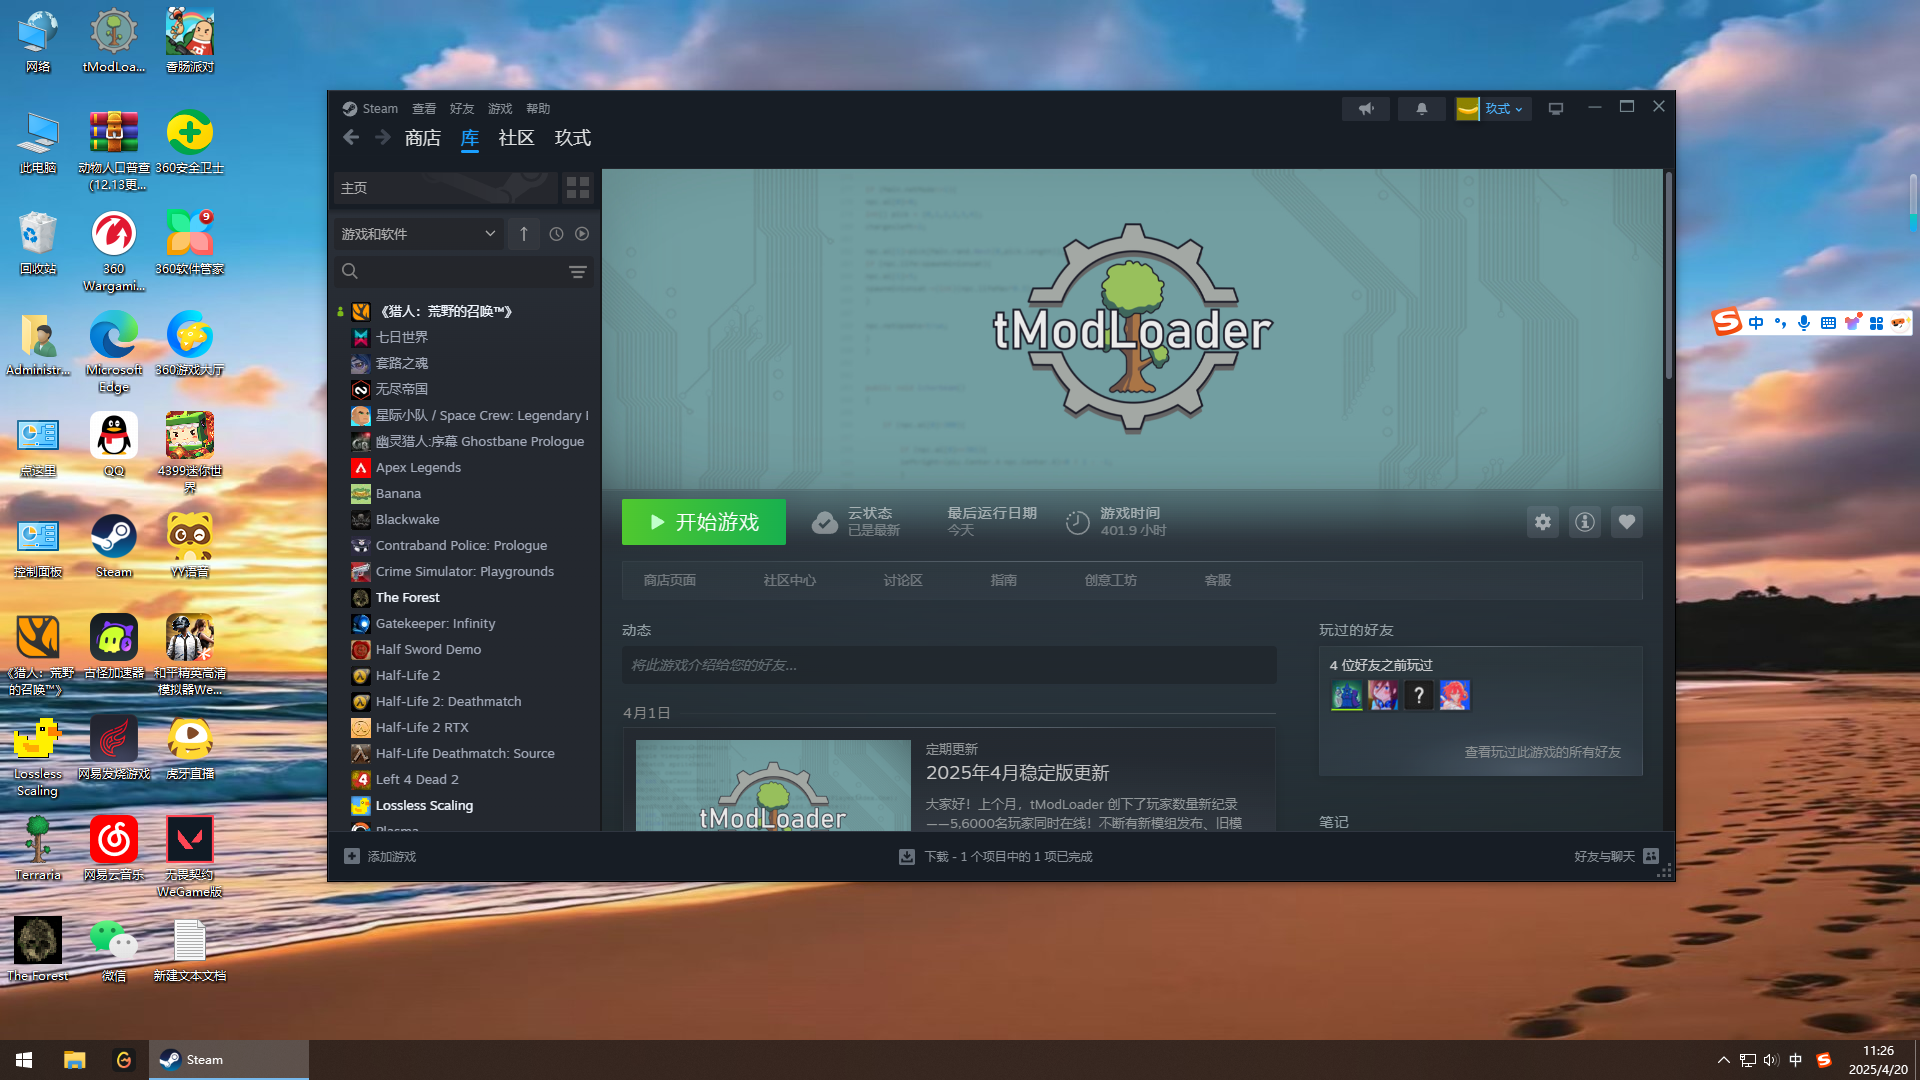Screen dimensions: 1920x1080
Task: Toggle tMod‌Loader favorite heart
Action: pos(1627,522)
